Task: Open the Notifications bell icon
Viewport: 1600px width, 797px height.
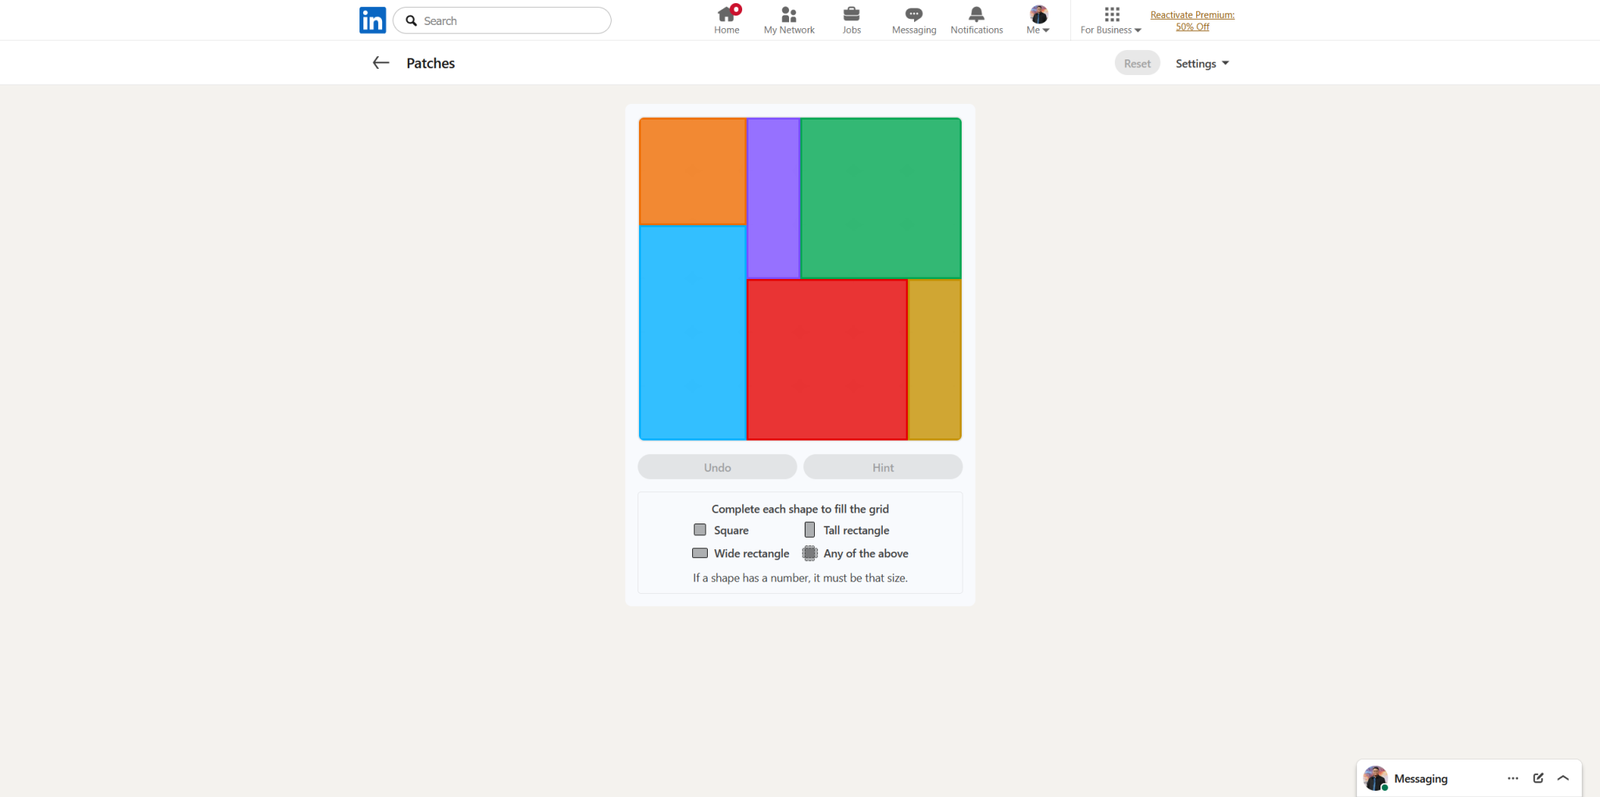Action: pyautogui.click(x=976, y=15)
